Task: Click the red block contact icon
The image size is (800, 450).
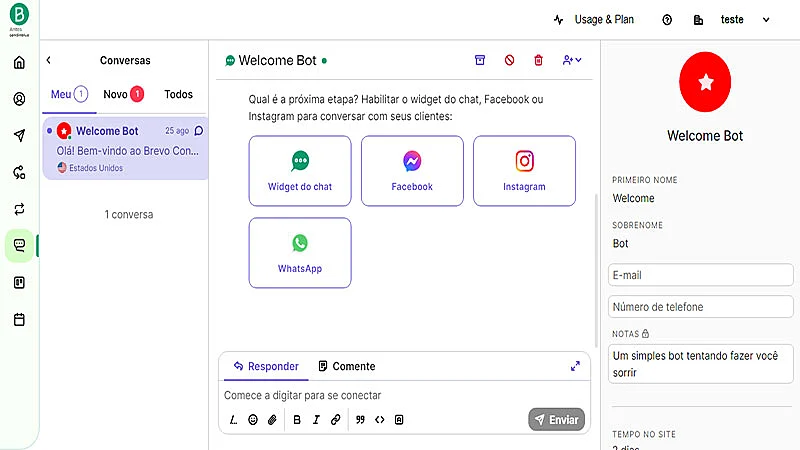Action: click(509, 60)
